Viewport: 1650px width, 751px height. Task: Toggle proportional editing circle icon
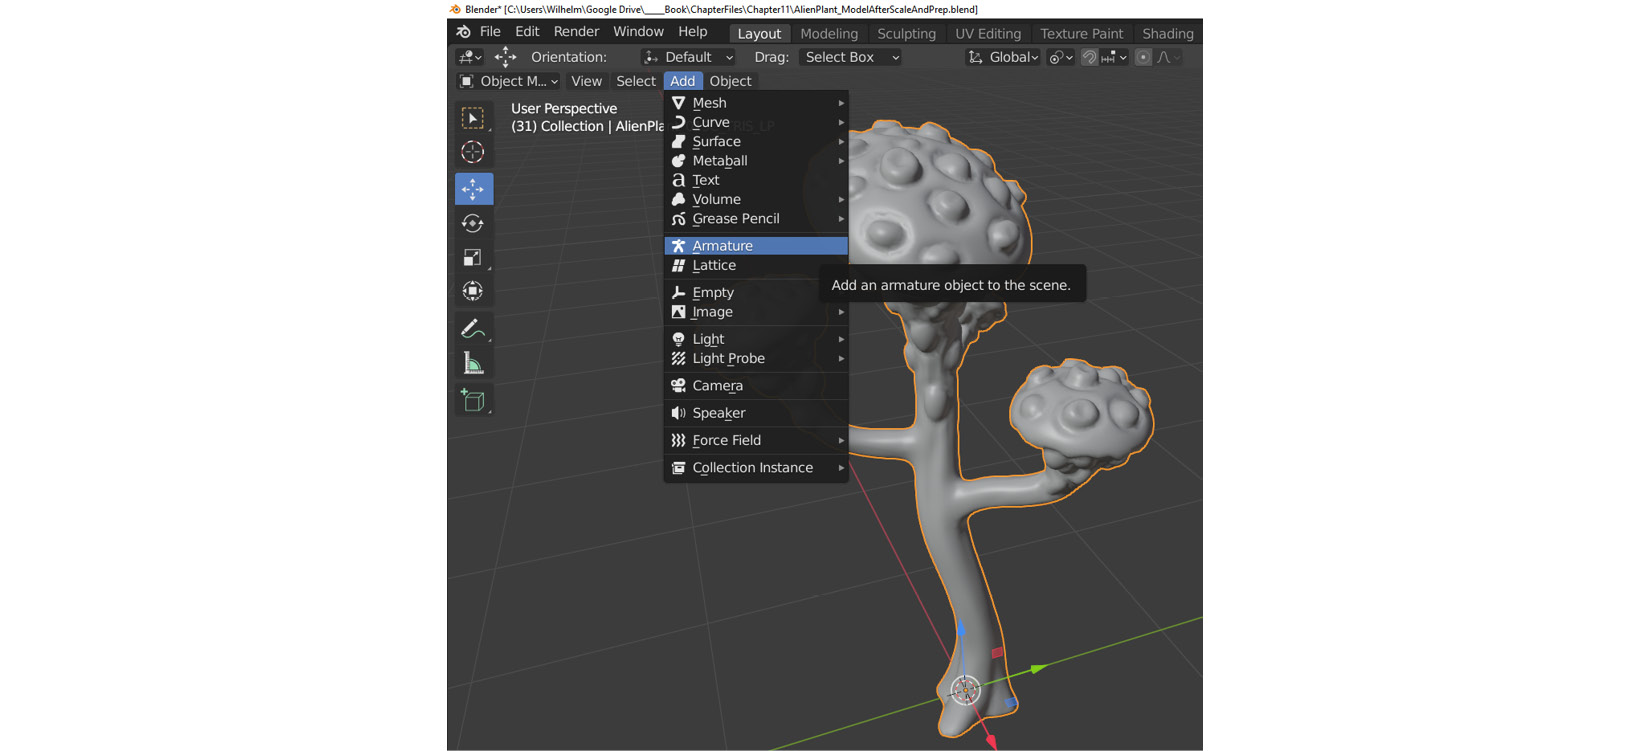(1143, 57)
